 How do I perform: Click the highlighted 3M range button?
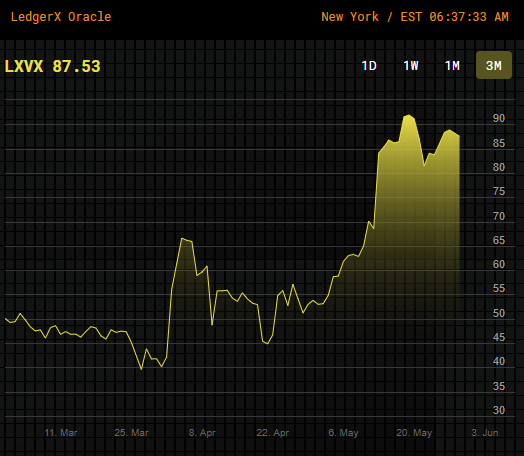coord(494,65)
